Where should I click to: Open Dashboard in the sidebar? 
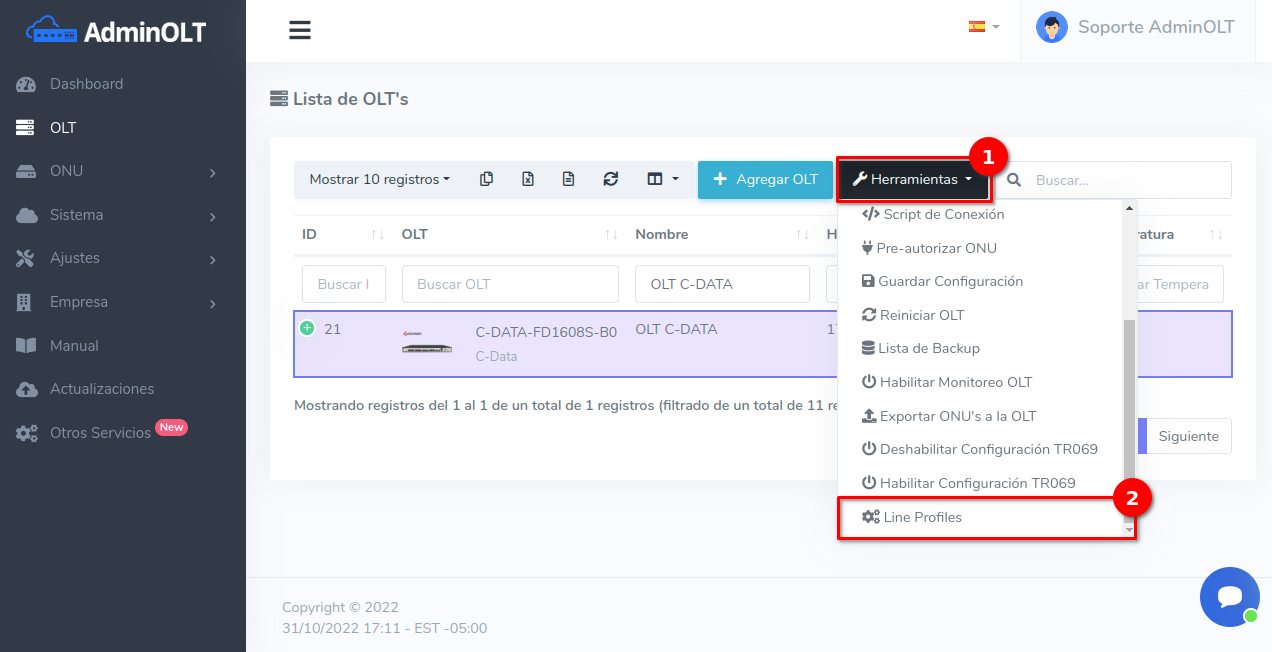point(86,84)
